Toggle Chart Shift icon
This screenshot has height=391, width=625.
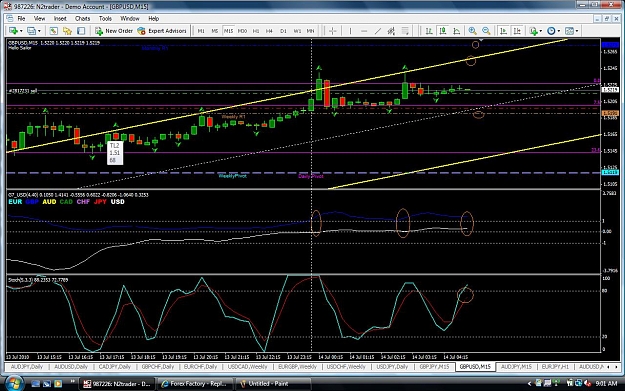(x=517, y=31)
